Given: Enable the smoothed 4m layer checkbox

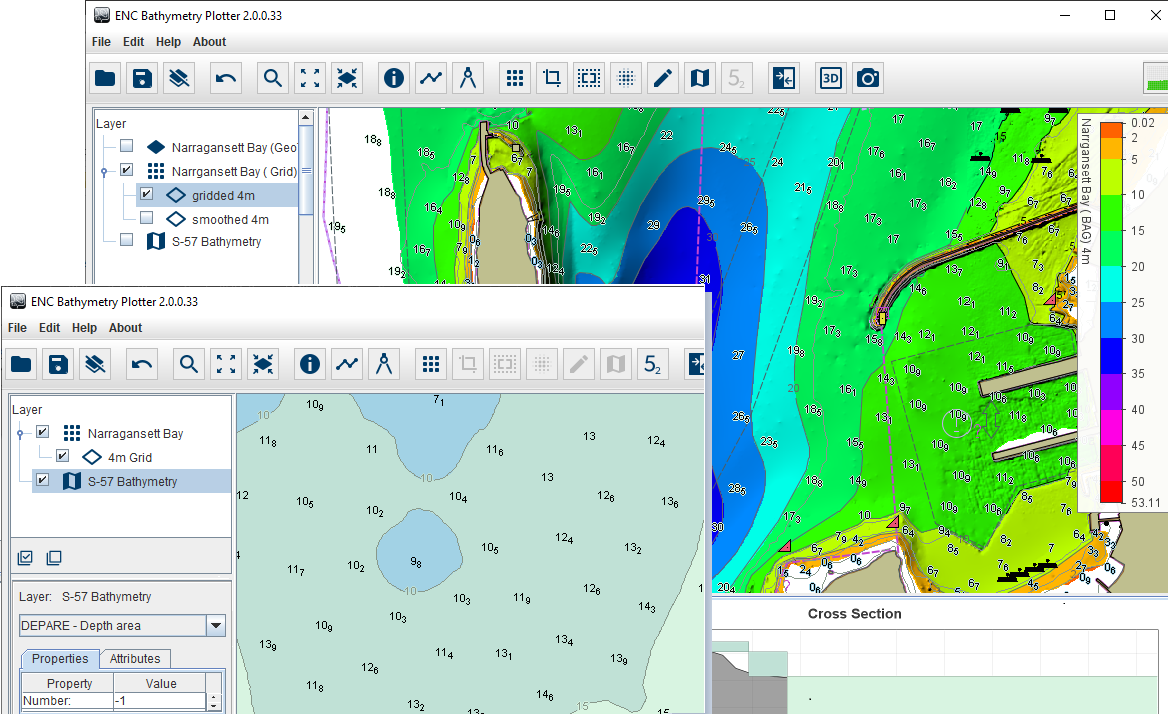Looking at the screenshot, I should [146, 218].
